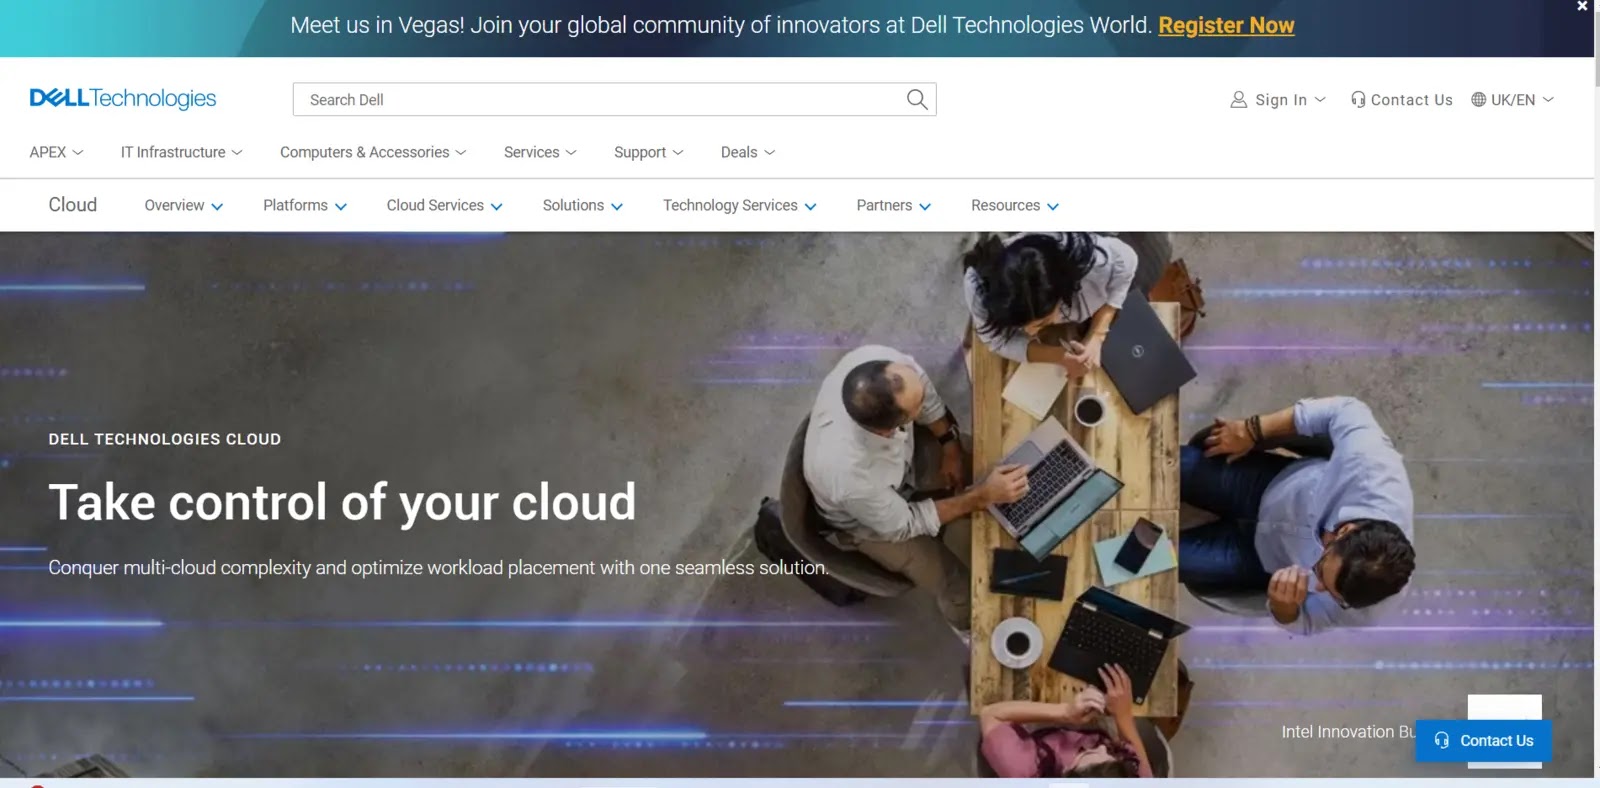Expand the Sign In dropdown chevron

click(1320, 100)
